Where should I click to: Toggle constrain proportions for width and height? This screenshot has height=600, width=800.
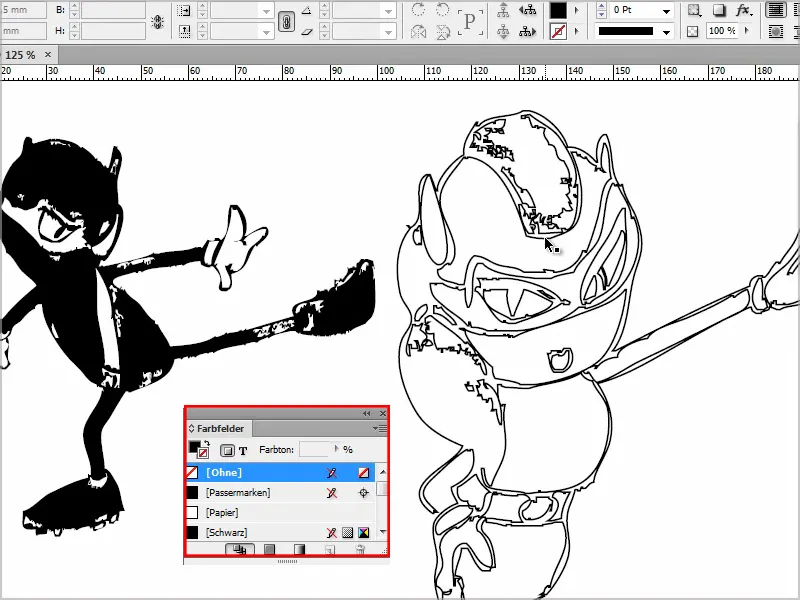click(x=158, y=21)
